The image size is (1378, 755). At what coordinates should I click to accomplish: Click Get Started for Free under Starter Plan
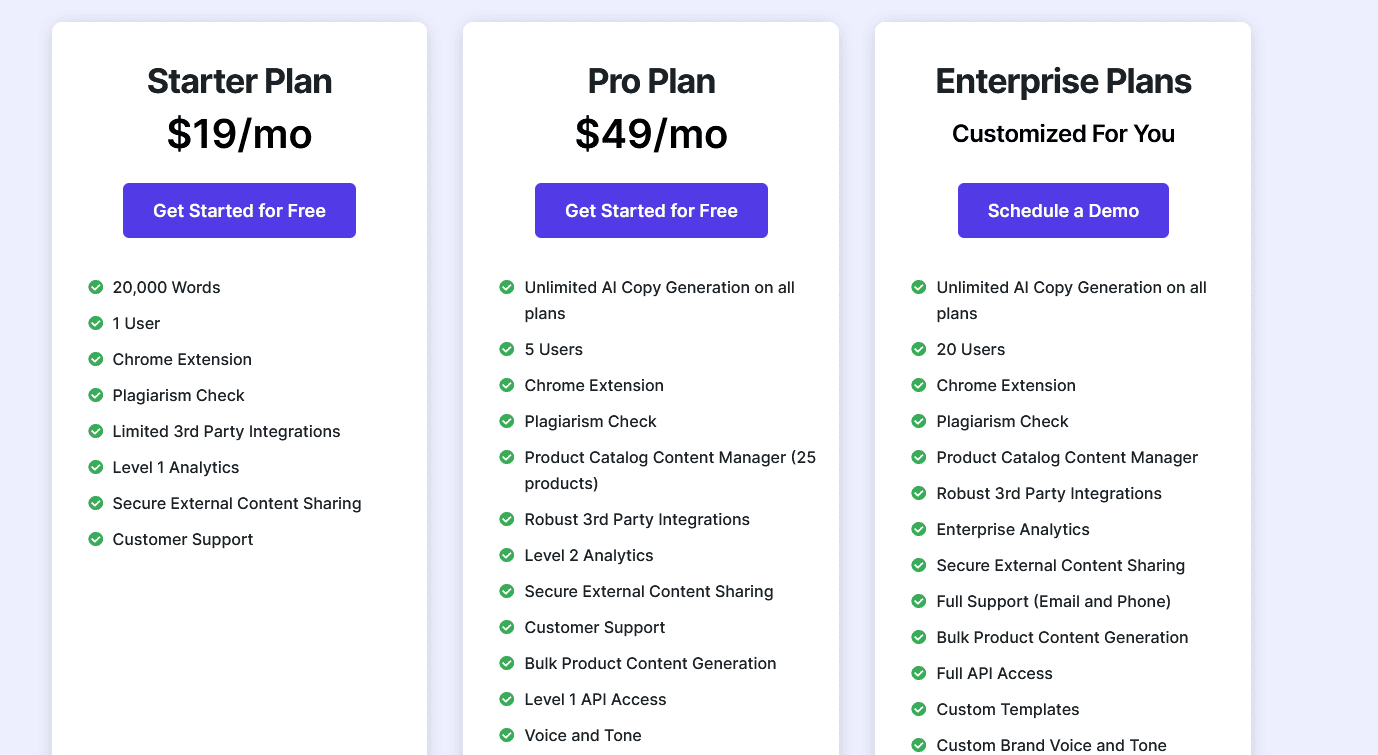239,210
